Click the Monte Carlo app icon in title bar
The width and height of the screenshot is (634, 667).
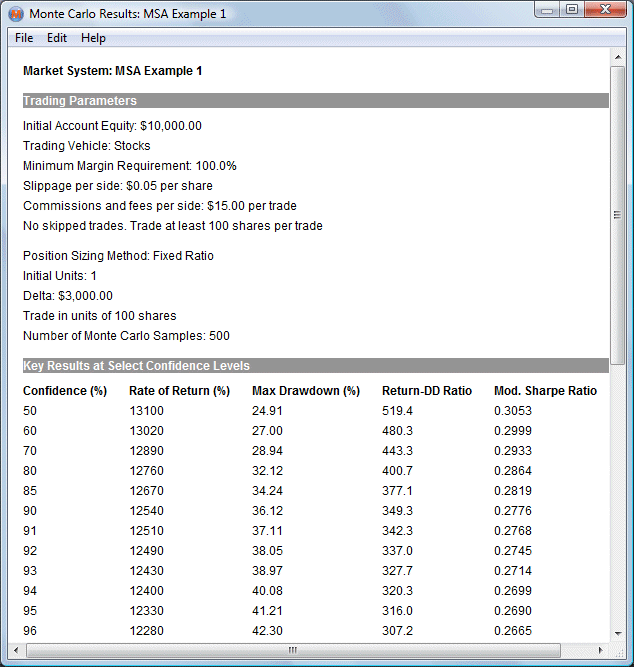tap(16, 14)
